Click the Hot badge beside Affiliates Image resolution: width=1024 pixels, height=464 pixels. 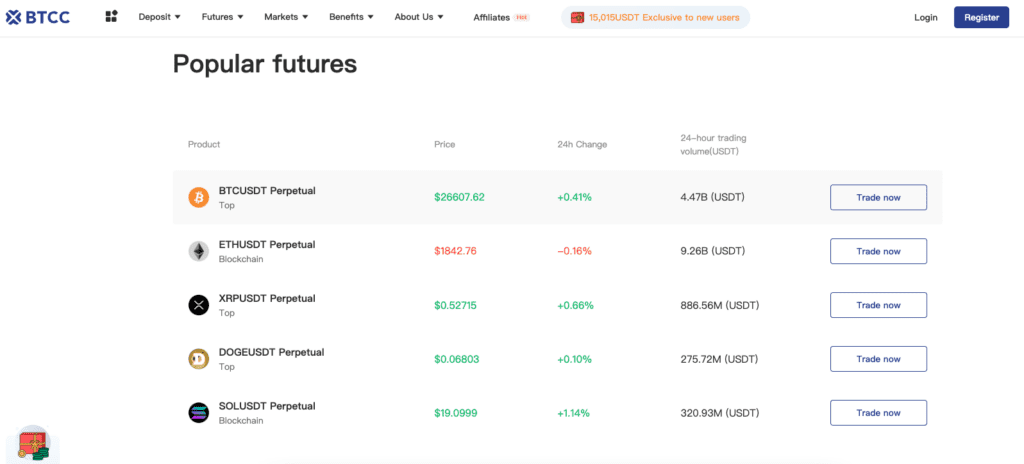pyautogui.click(x=522, y=18)
